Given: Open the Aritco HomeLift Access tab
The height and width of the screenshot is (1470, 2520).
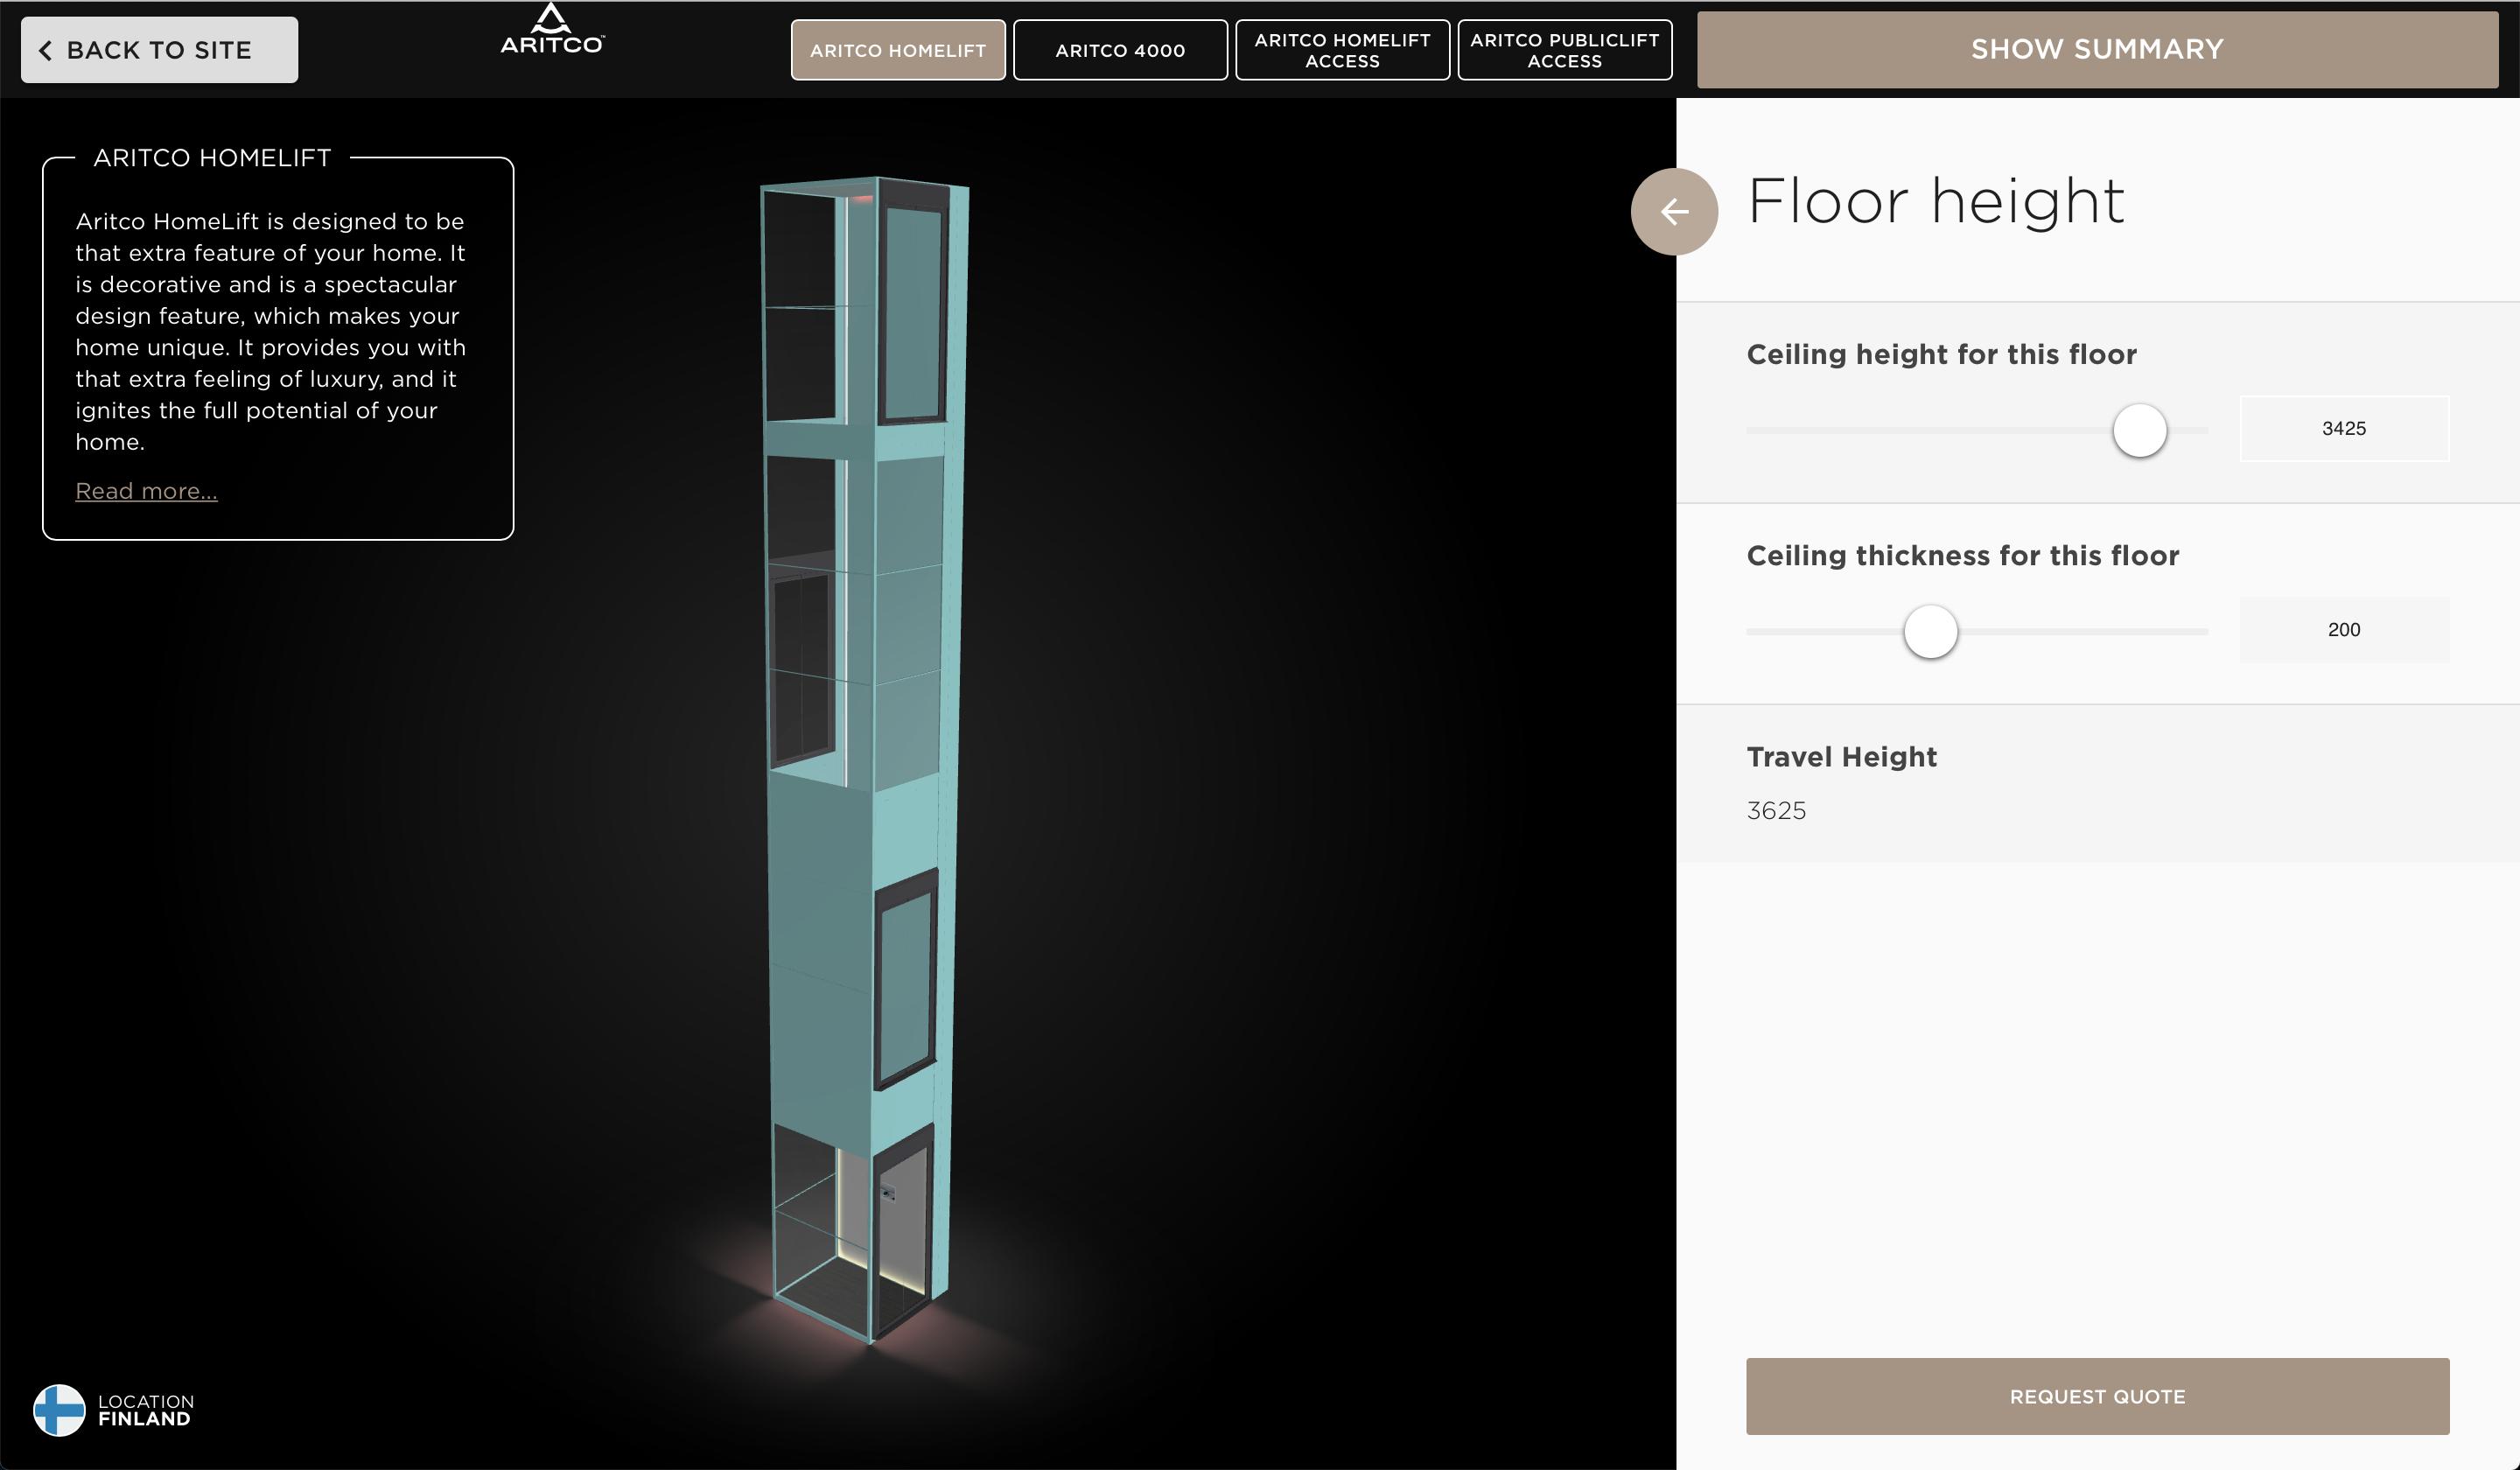Looking at the screenshot, I should coord(1342,50).
